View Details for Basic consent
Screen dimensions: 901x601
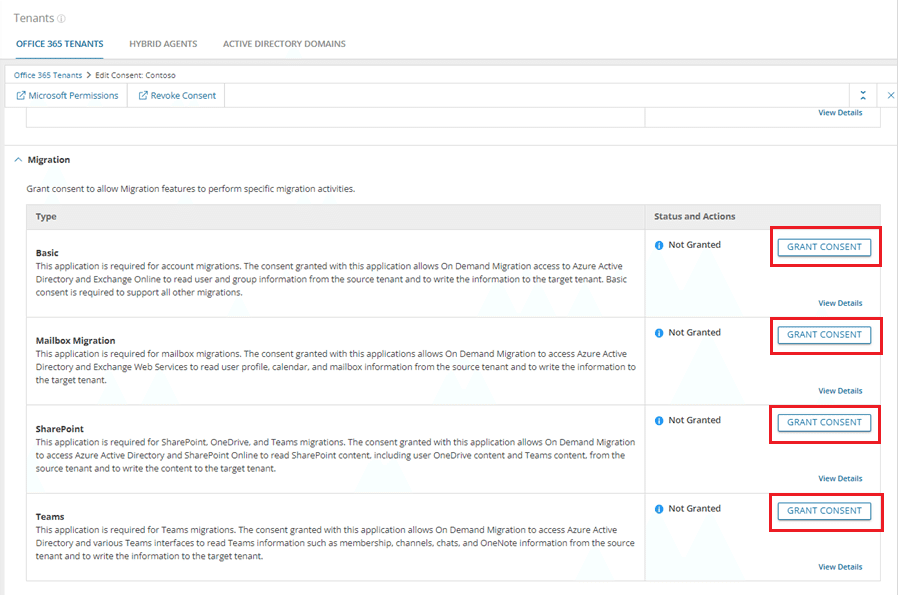click(840, 303)
